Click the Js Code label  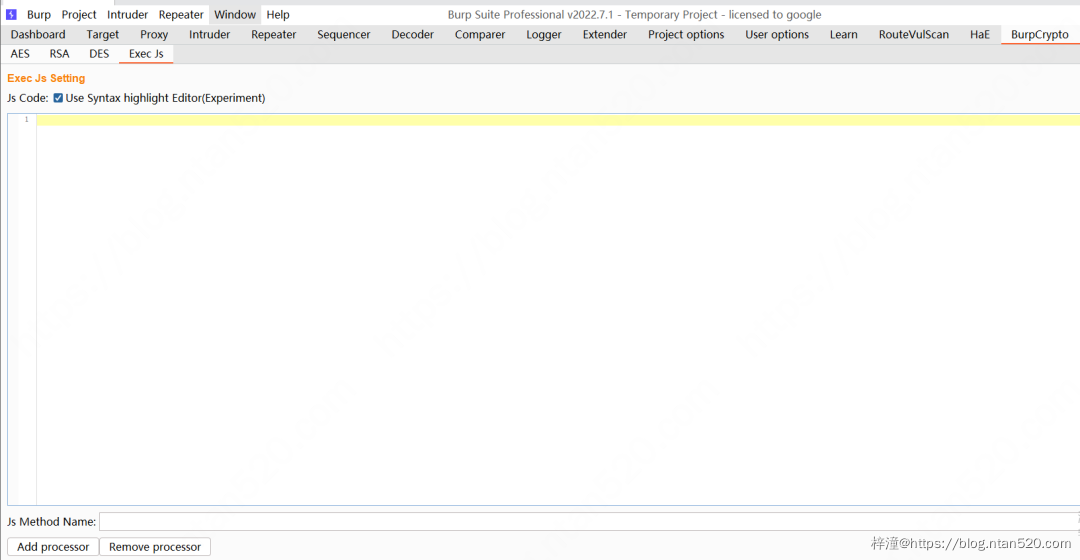[x=28, y=98]
